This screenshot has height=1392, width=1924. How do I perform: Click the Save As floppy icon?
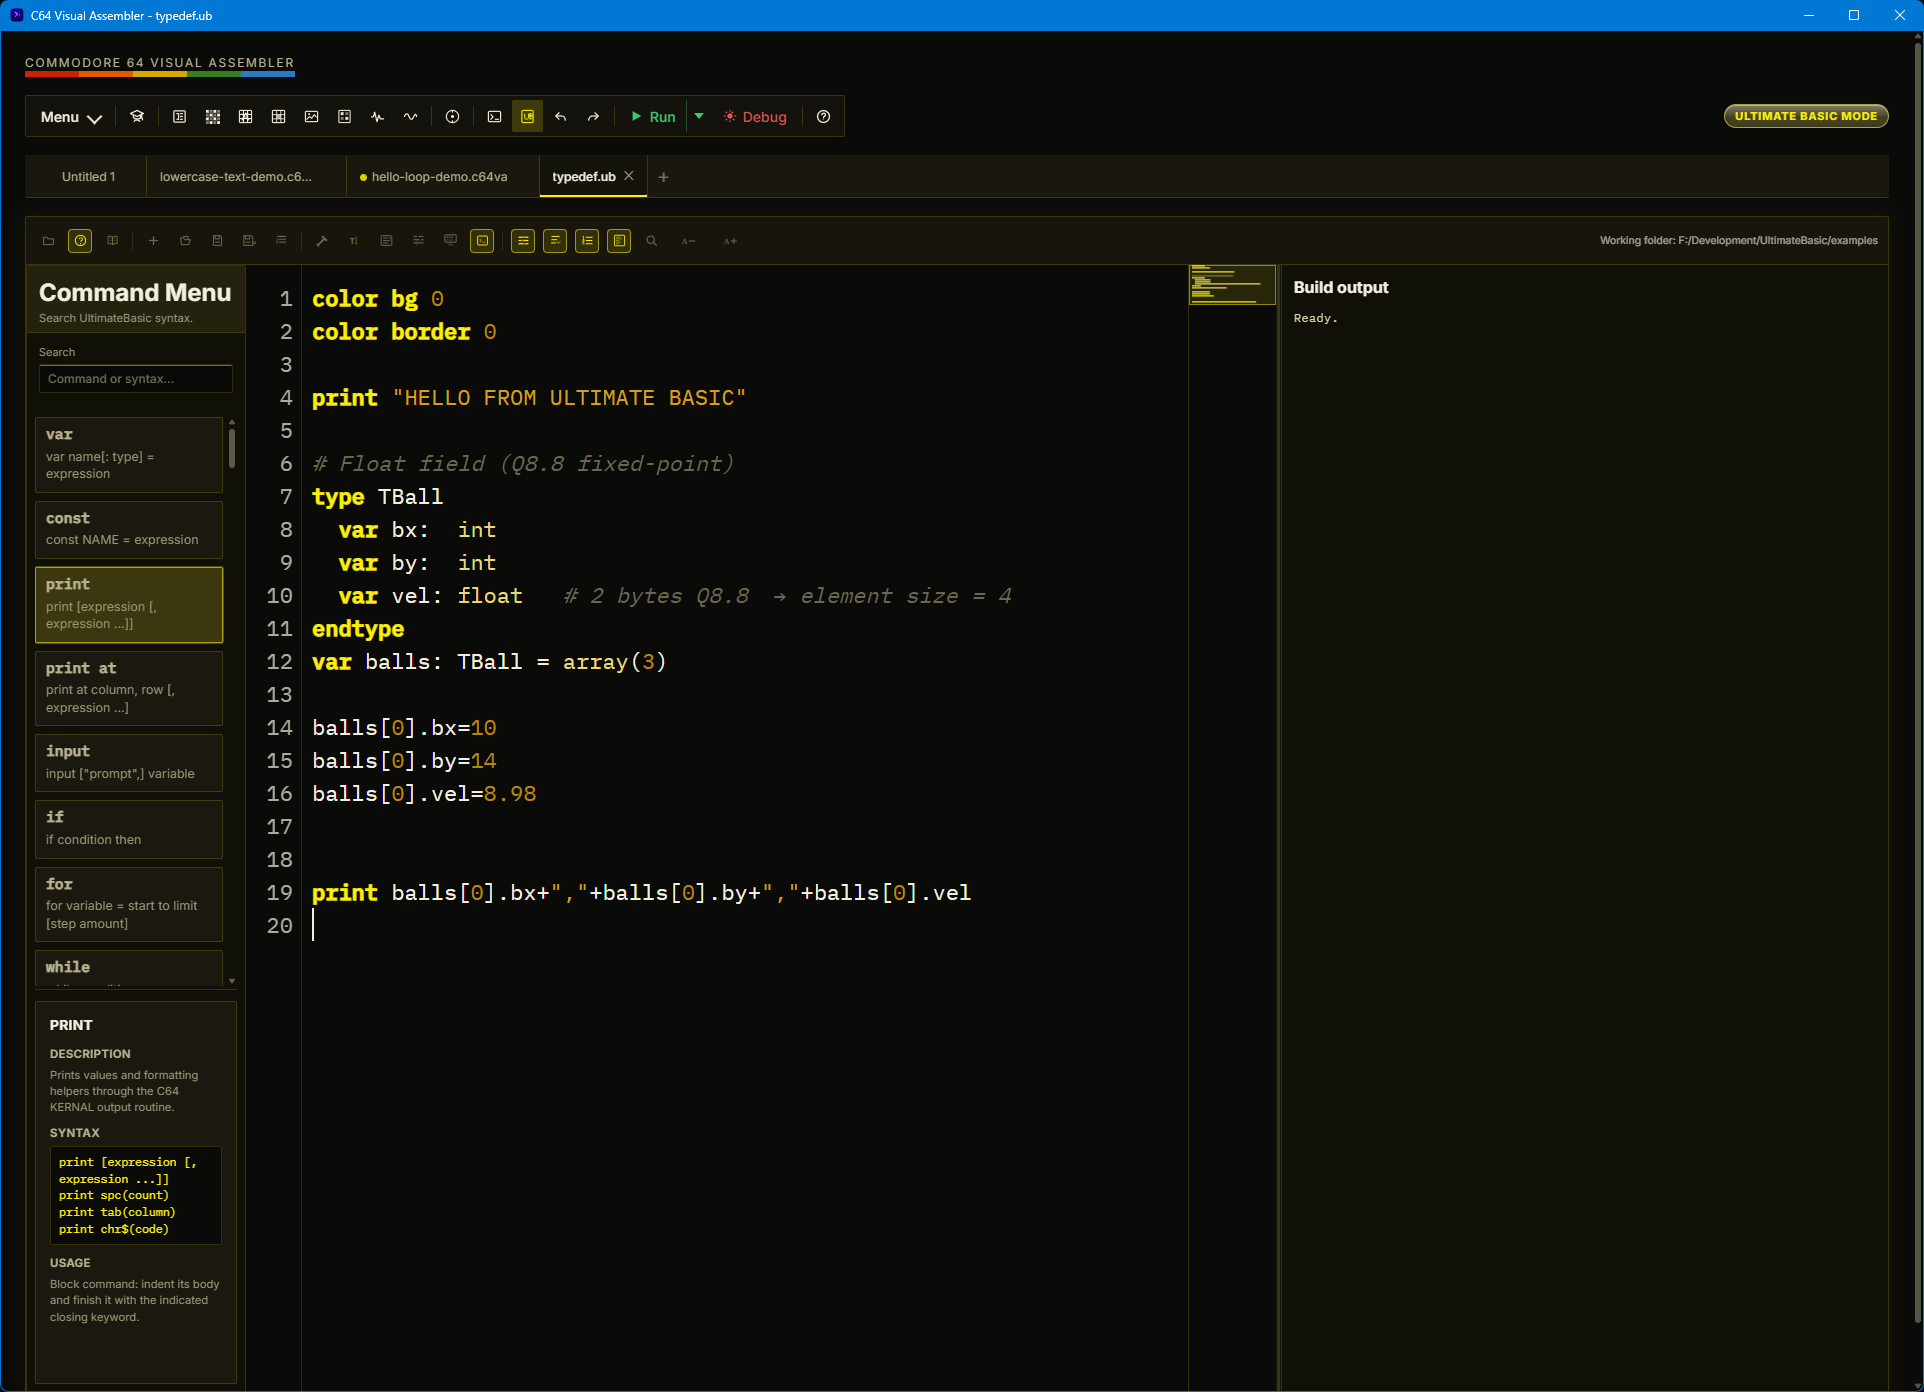(249, 241)
